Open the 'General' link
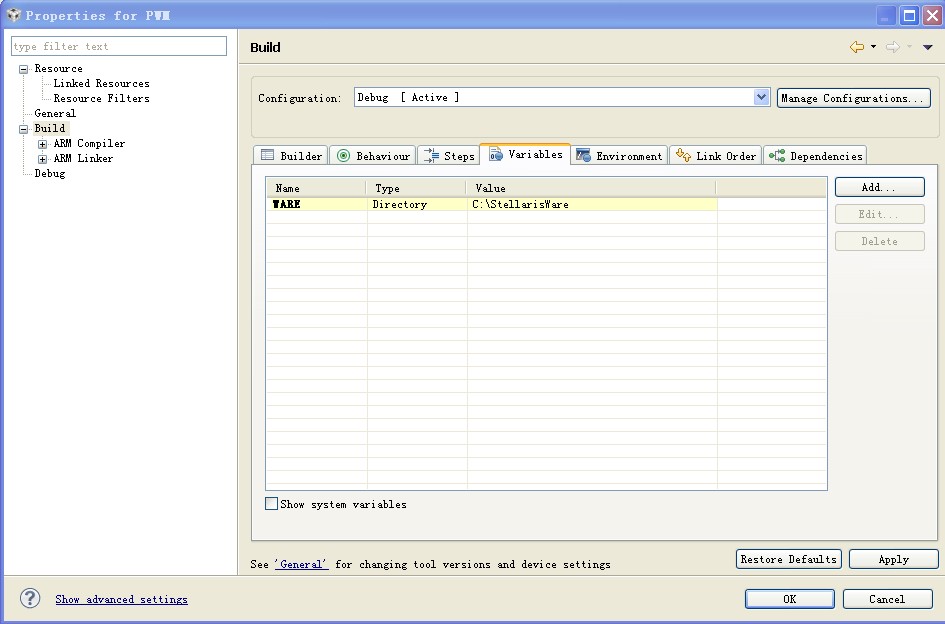 [301, 564]
